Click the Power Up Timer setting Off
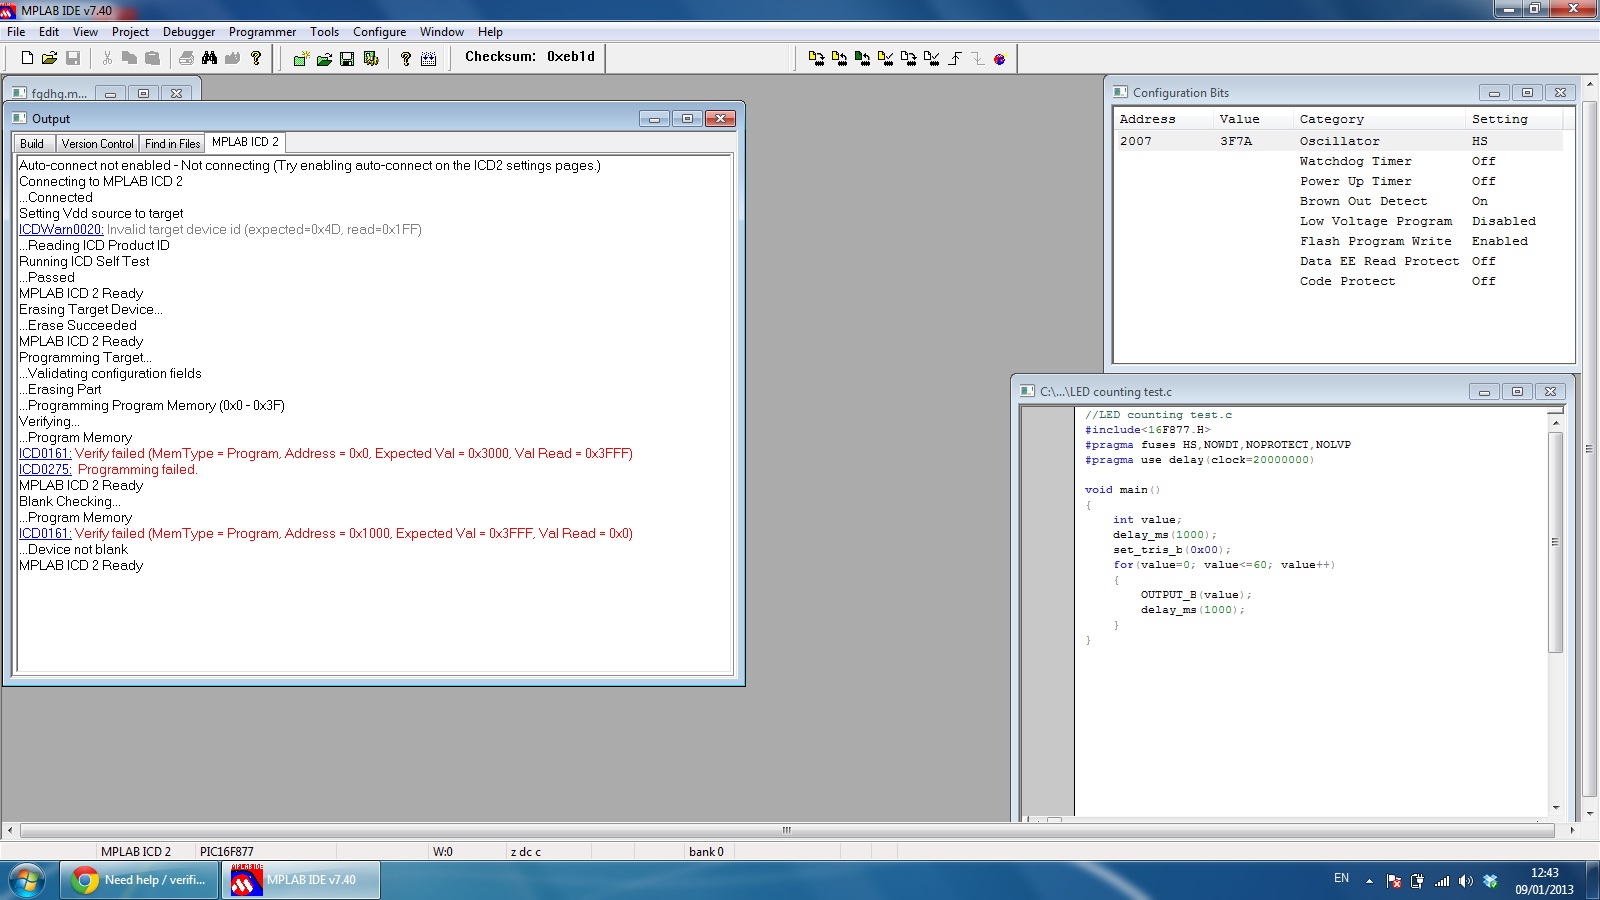The image size is (1600, 900). point(1484,181)
